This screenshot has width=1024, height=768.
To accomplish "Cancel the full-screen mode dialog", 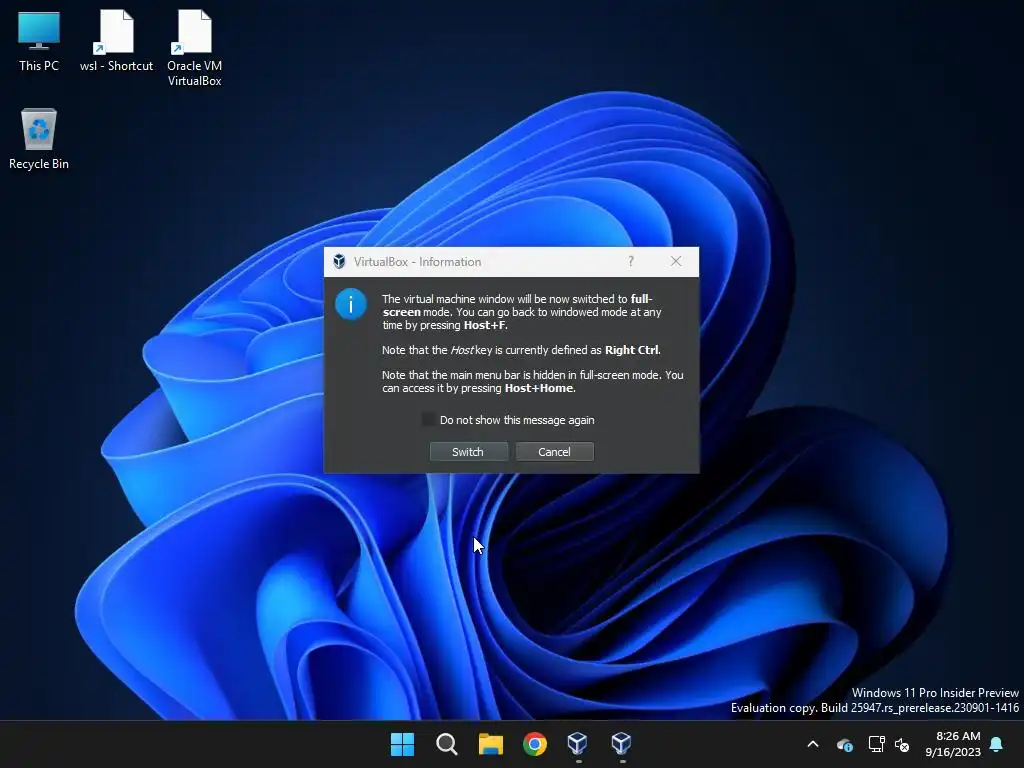I will pyautogui.click(x=554, y=451).
